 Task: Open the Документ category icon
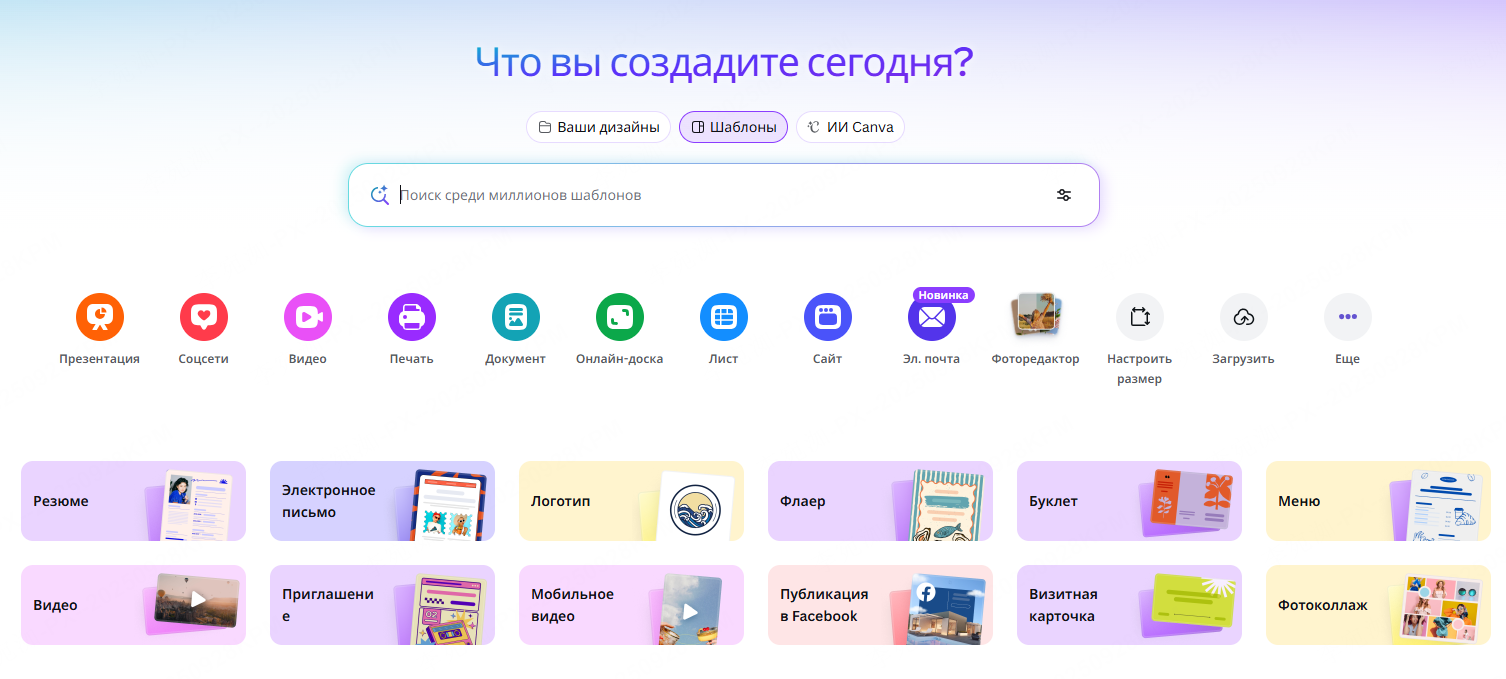click(x=515, y=316)
